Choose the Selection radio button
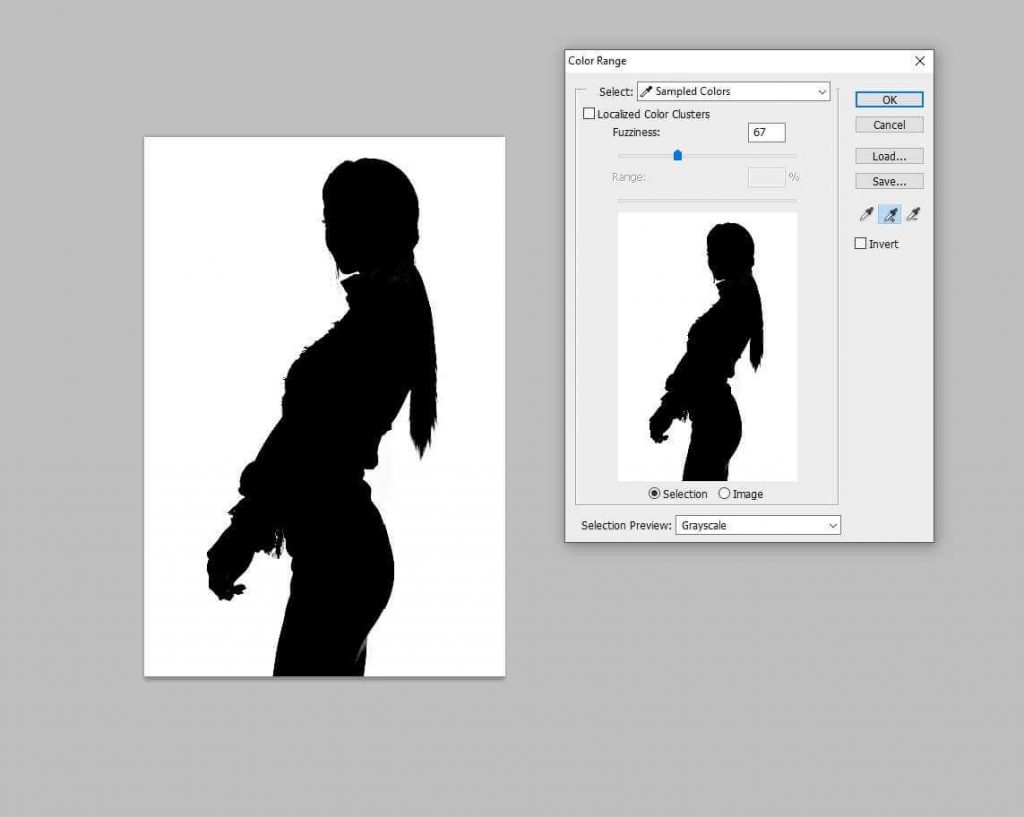Screen dimensions: 1024x817 point(655,494)
